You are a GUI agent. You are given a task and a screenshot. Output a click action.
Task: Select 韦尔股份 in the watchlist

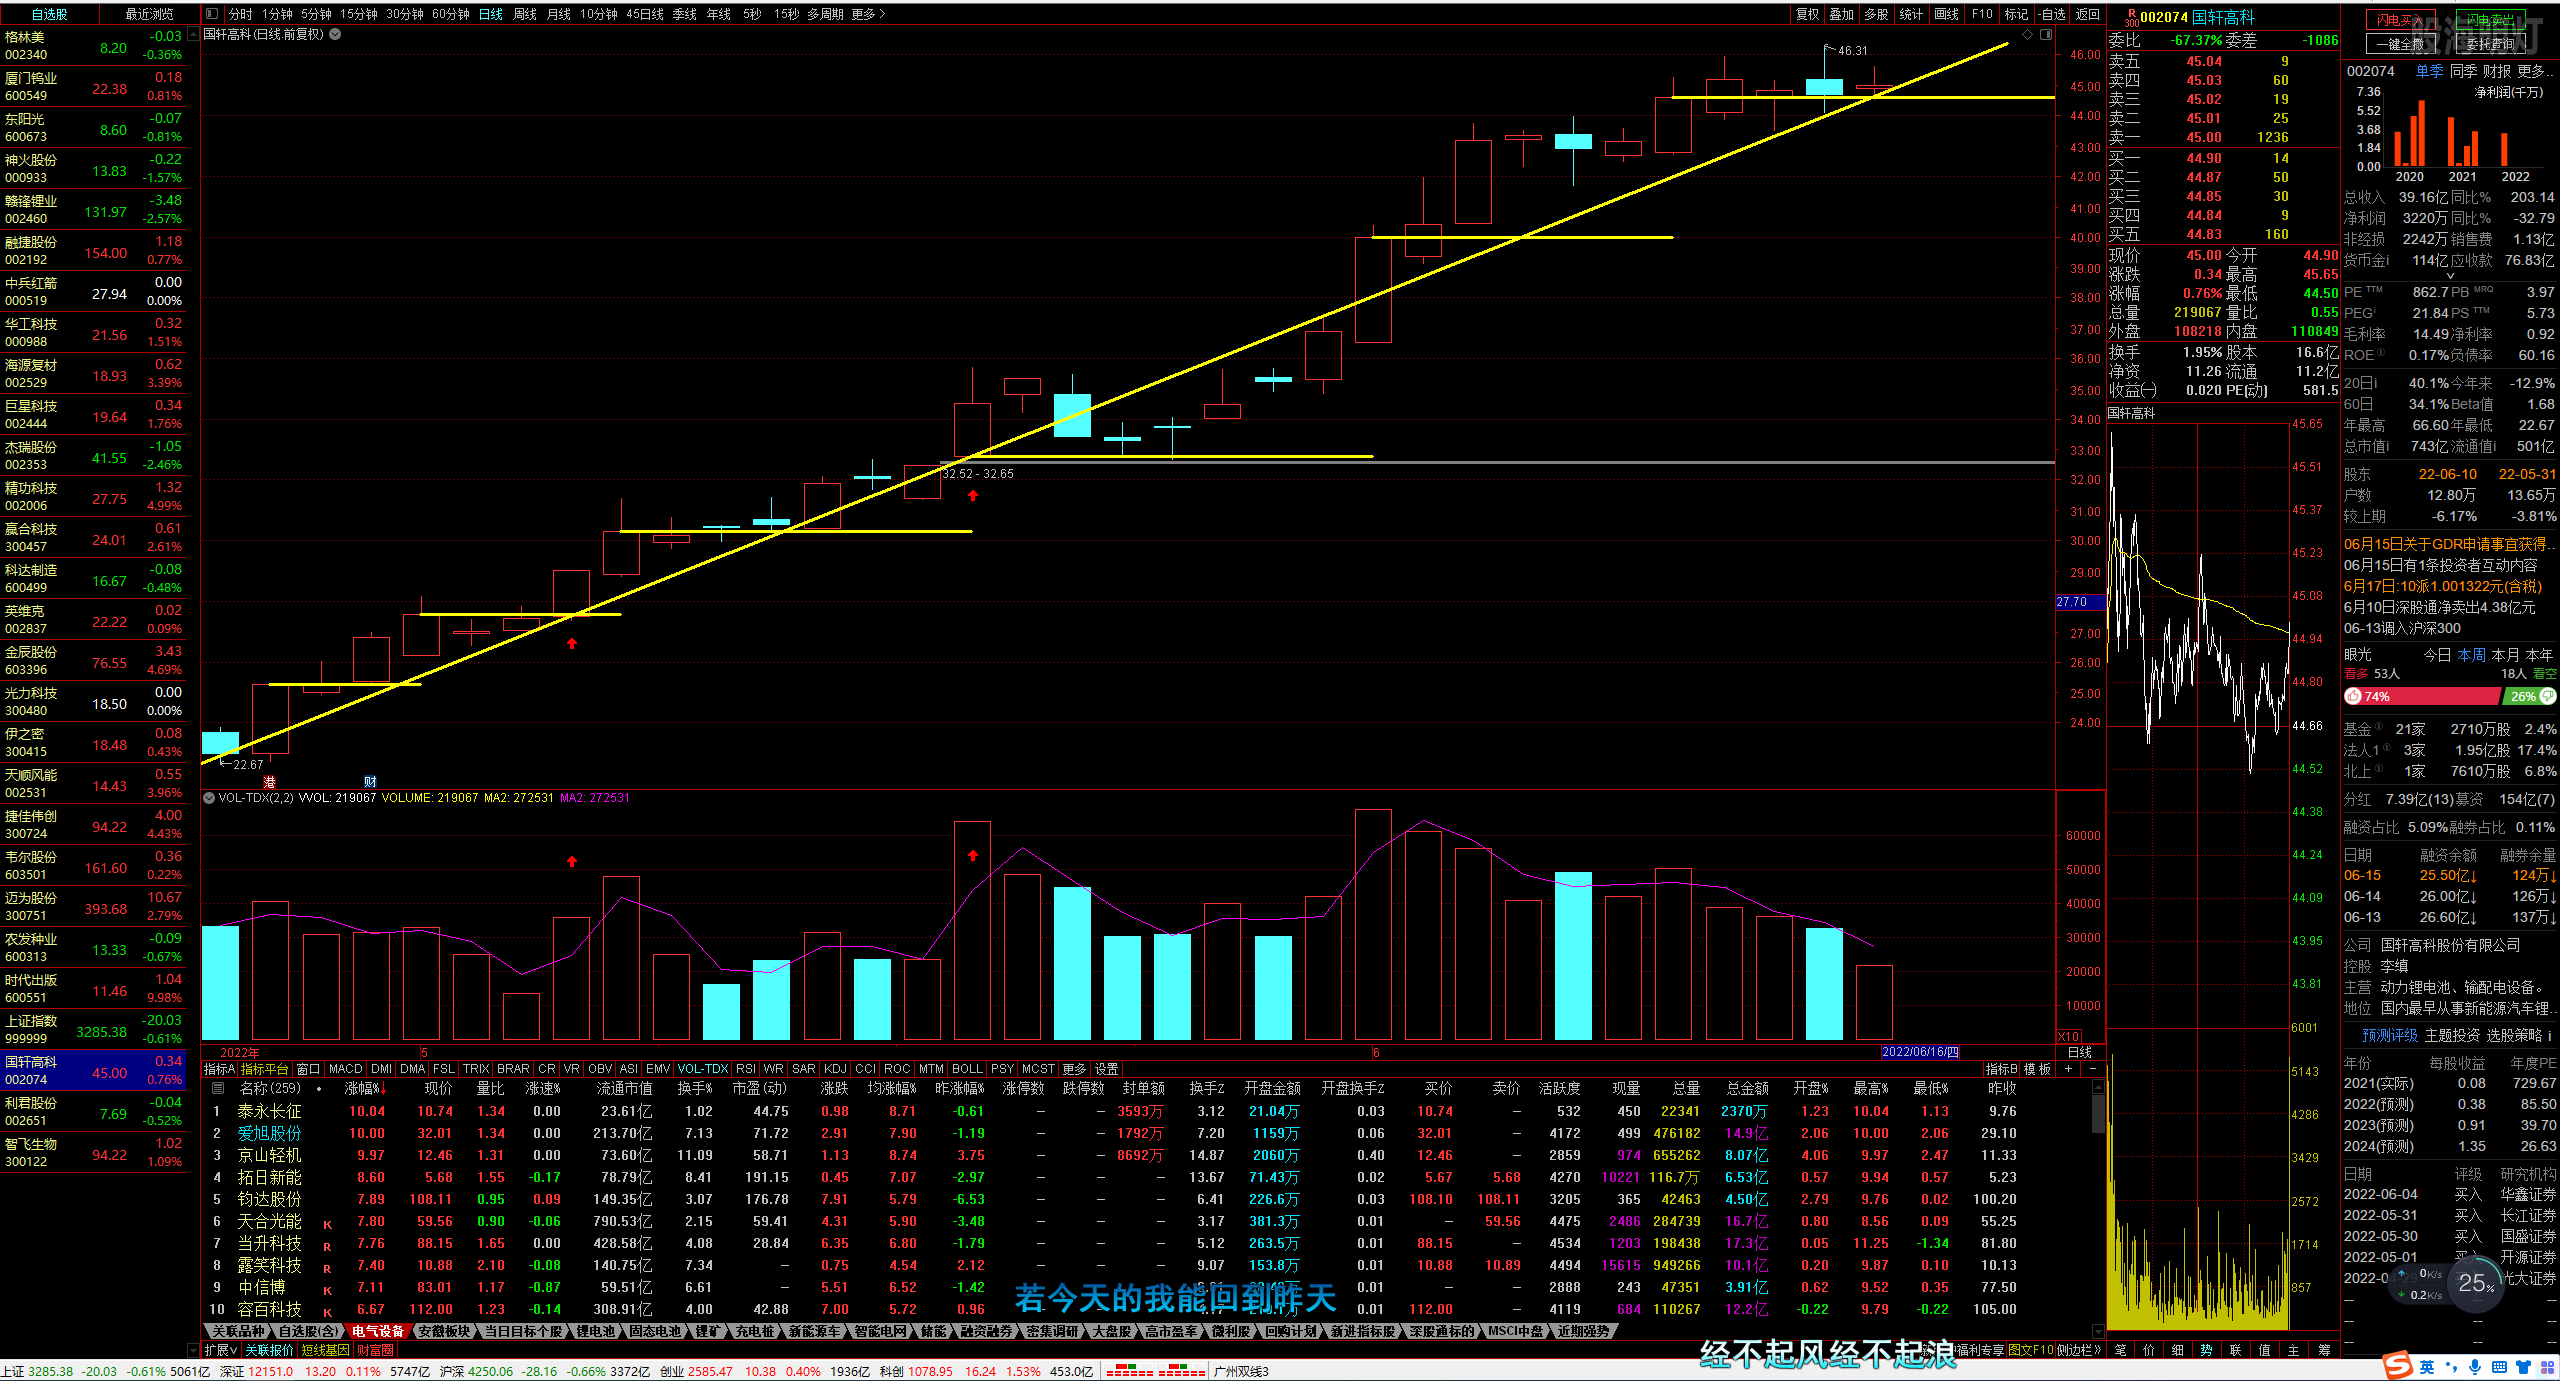pyautogui.click(x=93, y=865)
